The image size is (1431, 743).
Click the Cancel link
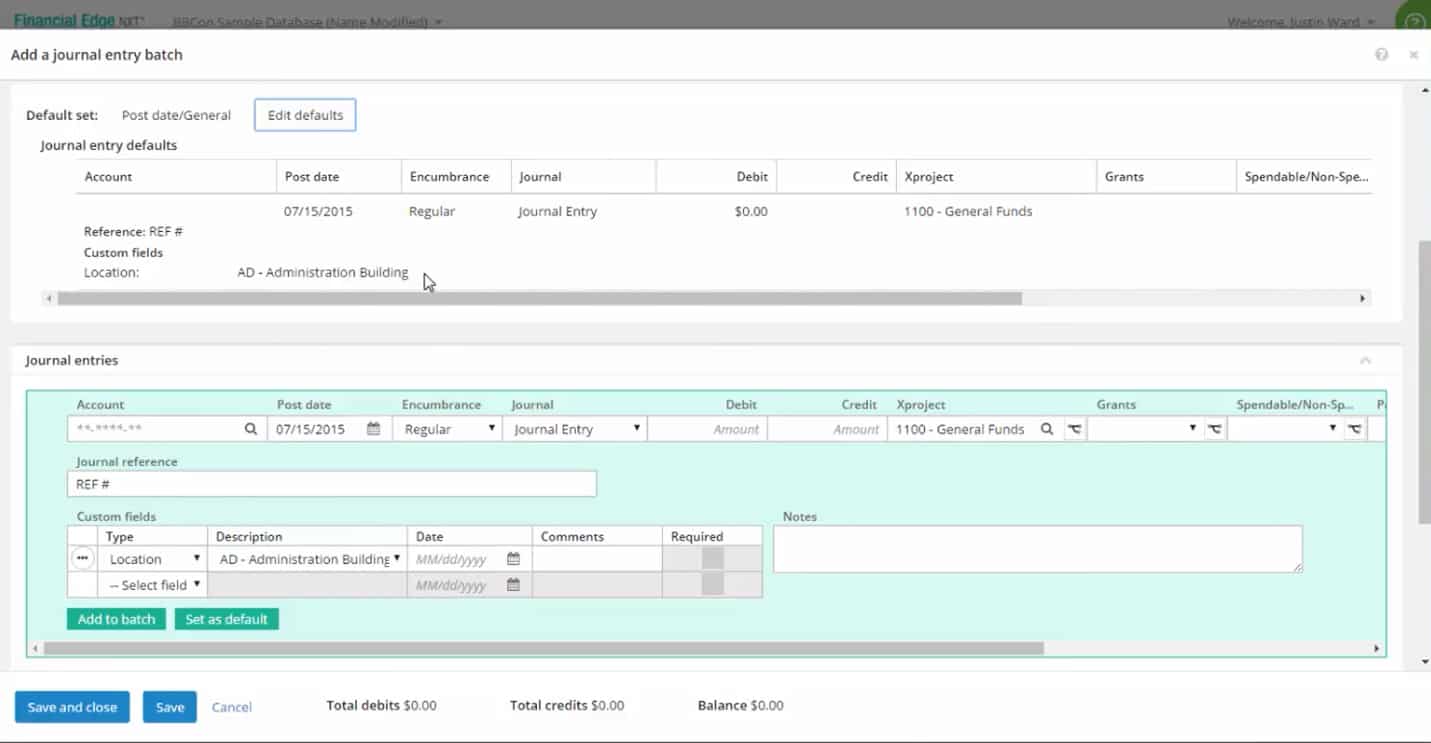[x=231, y=707]
